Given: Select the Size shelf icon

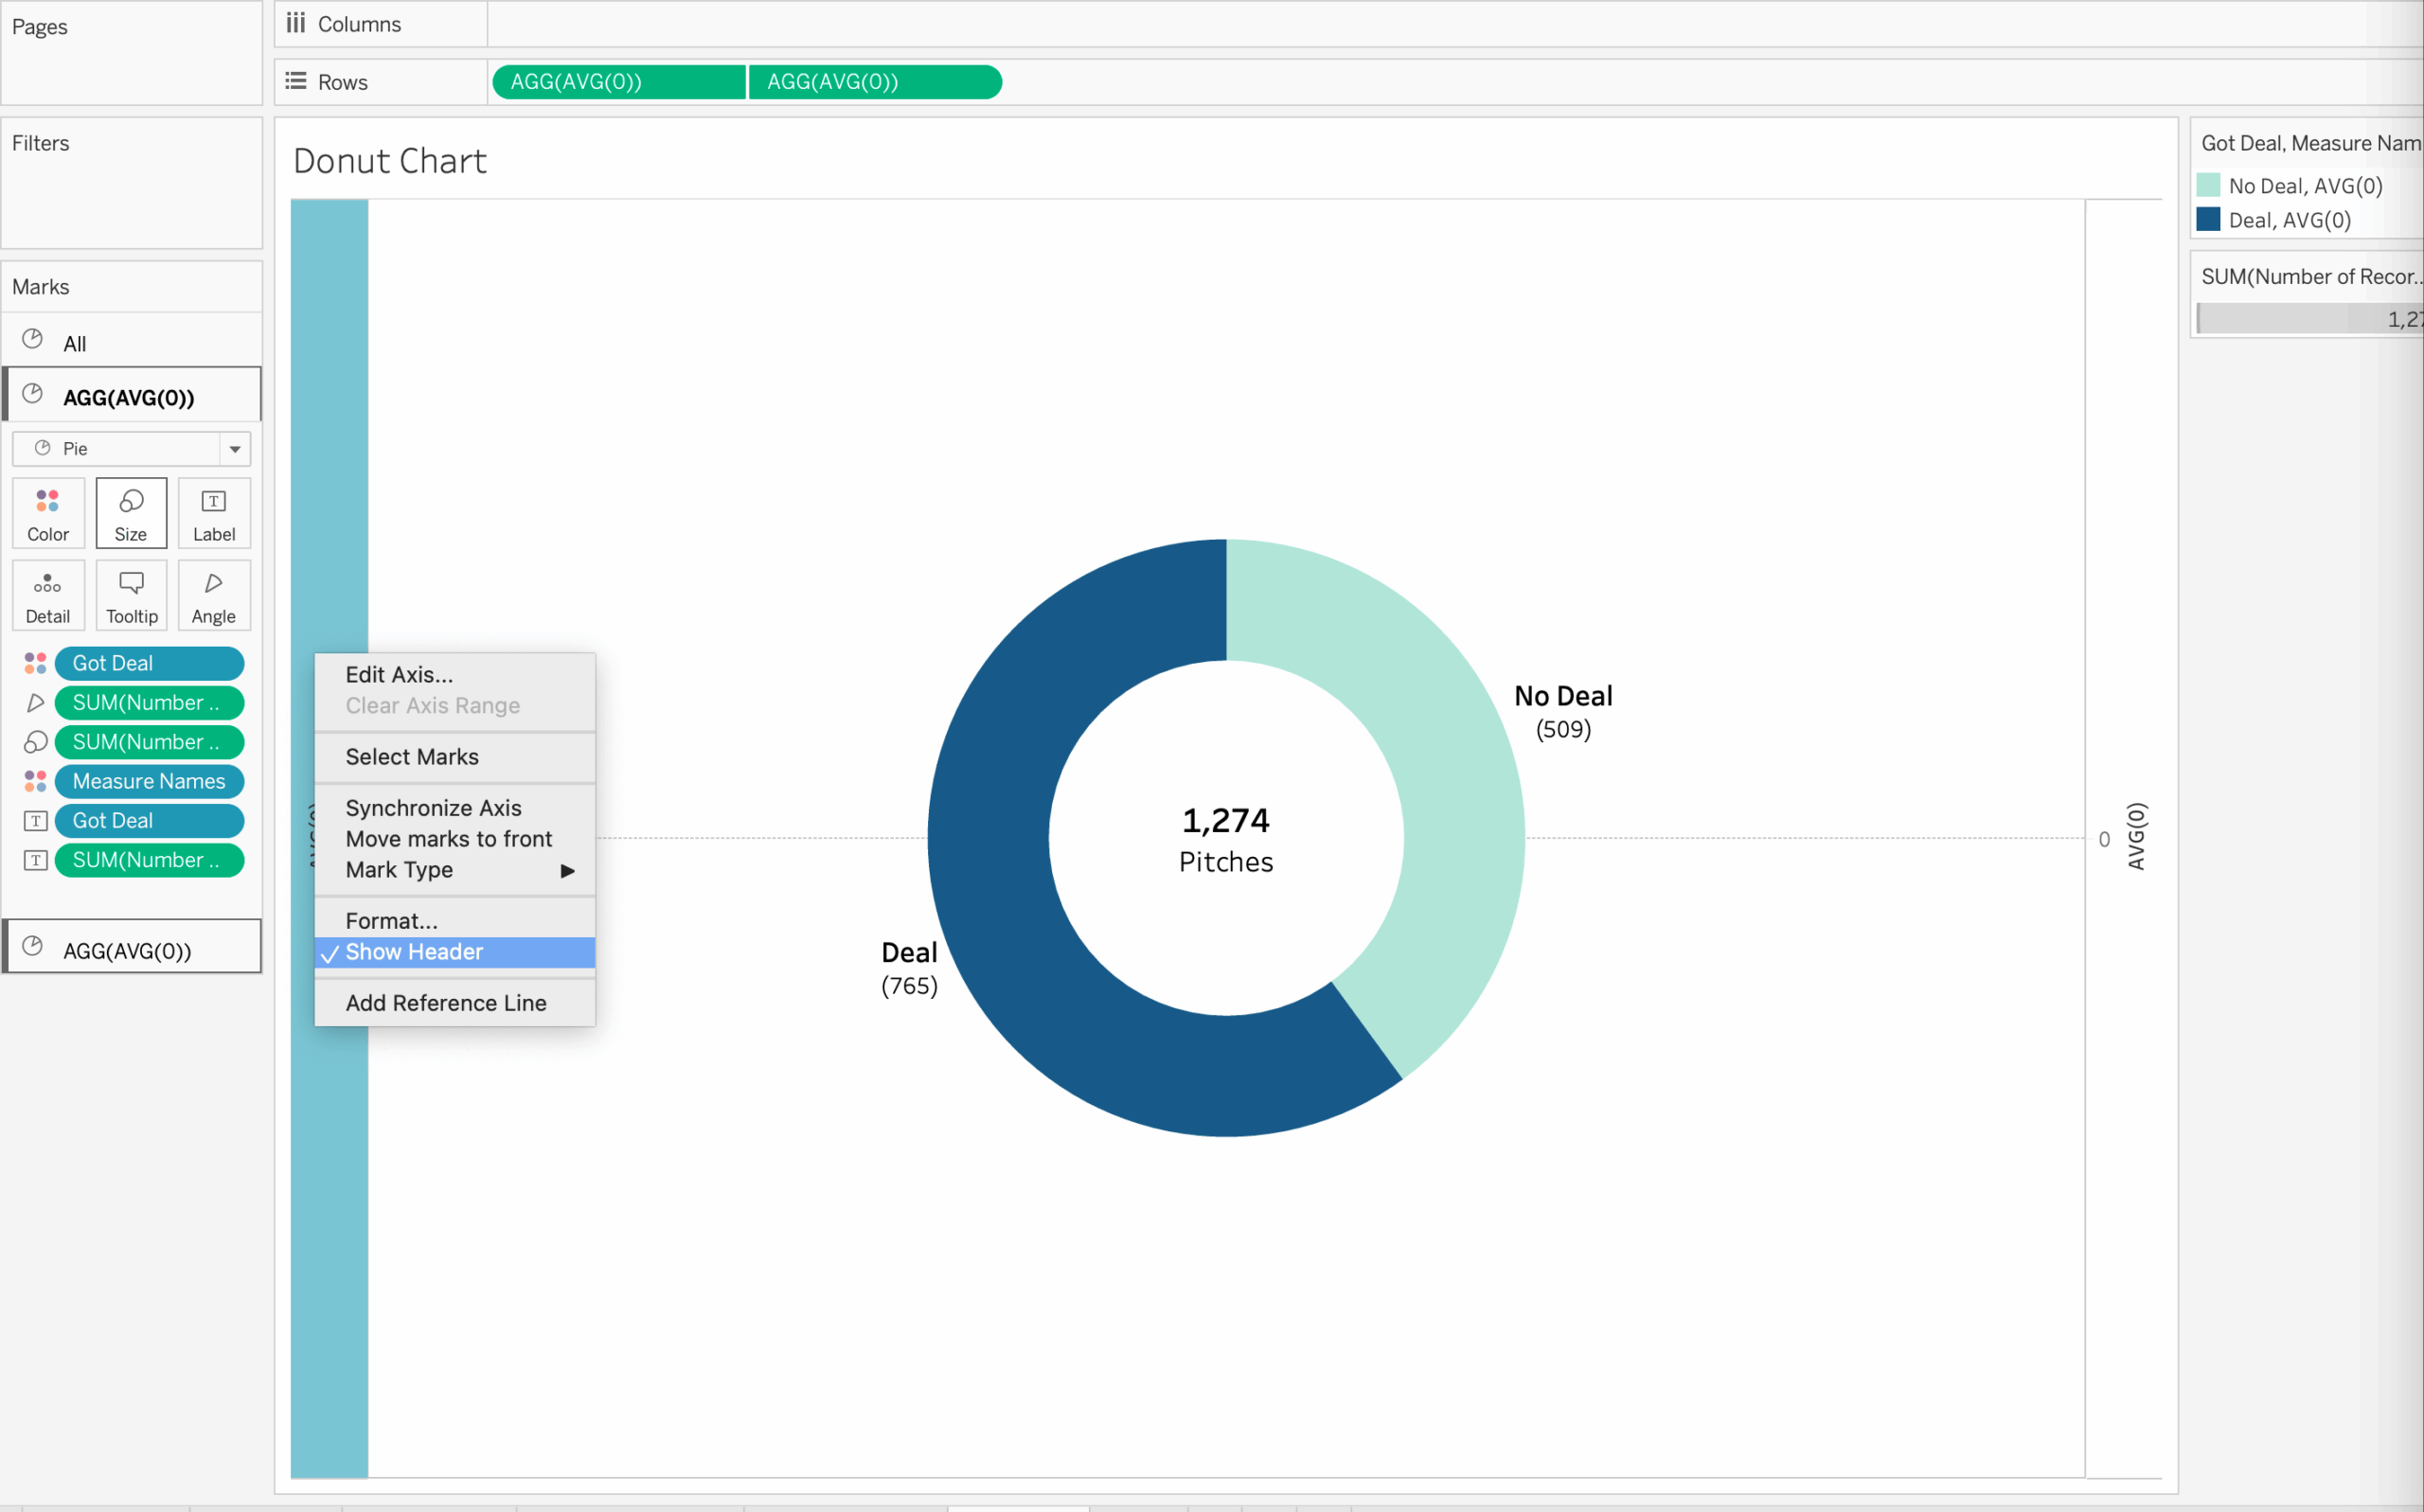Looking at the screenshot, I should tap(130, 512).
